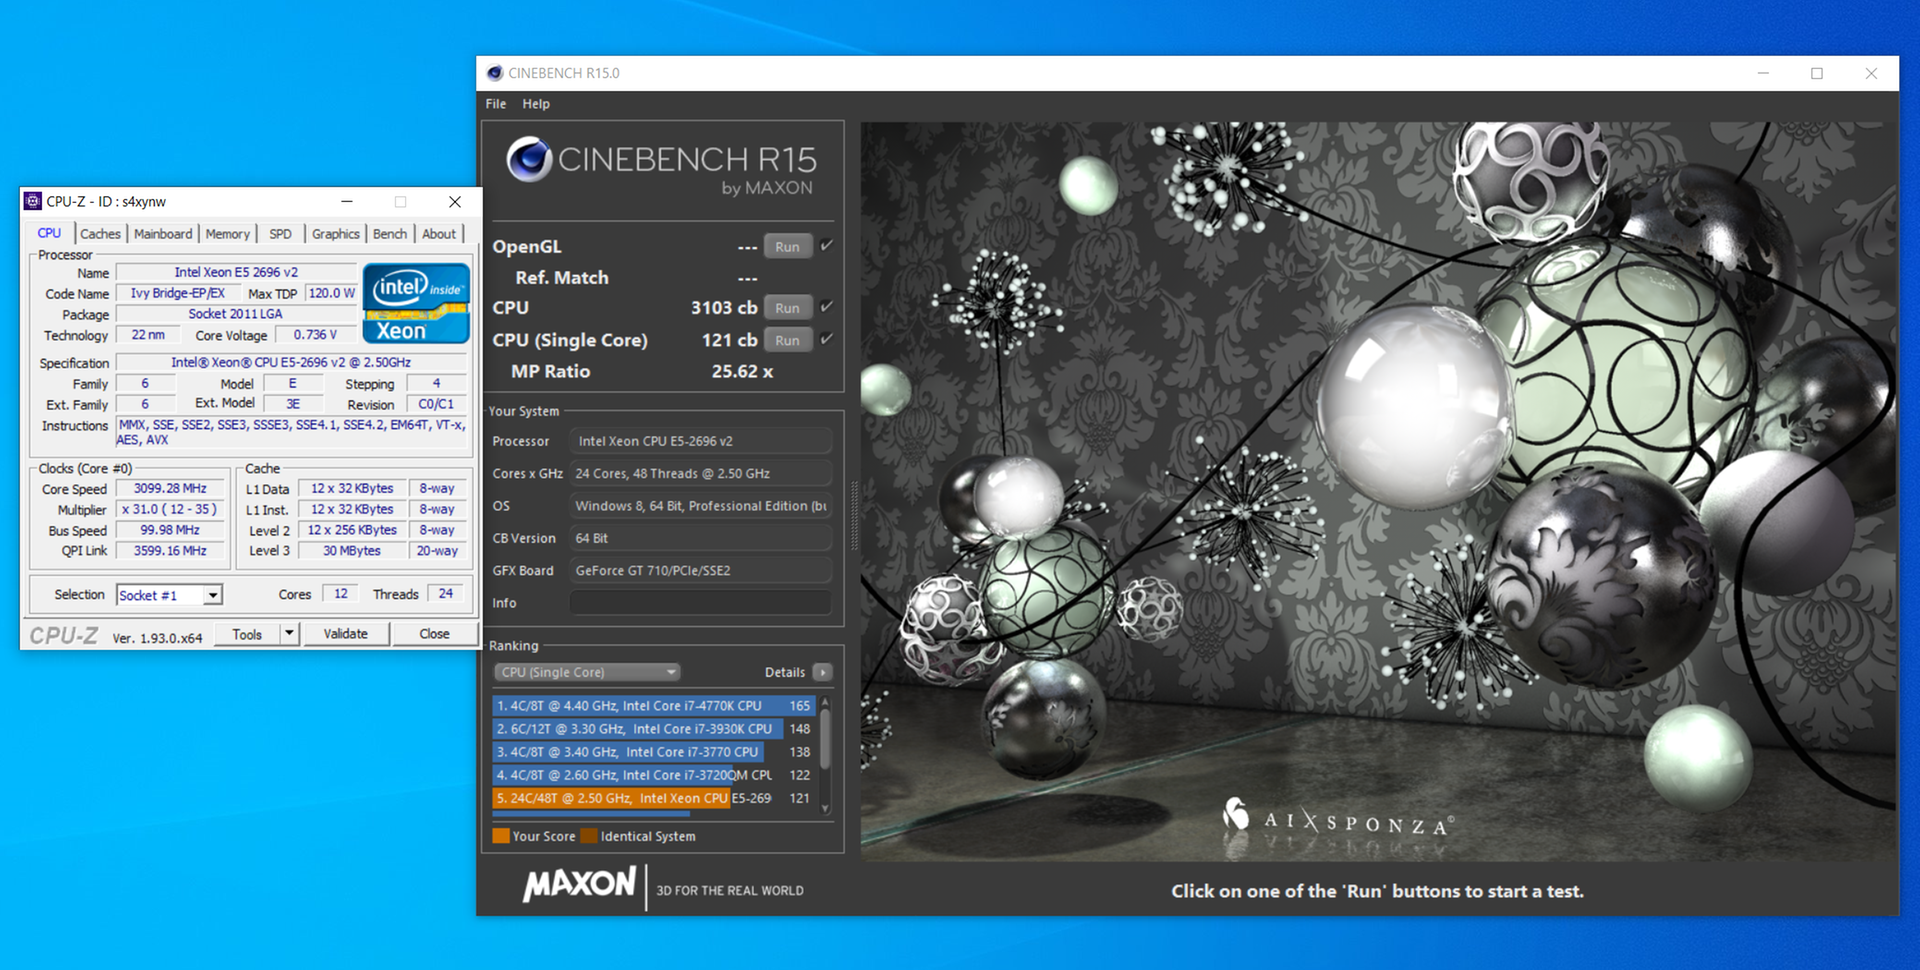The image size is (1920, 970).
Task: Click the OS field Windows 8 64 Bit
Action: pos(700,506)
